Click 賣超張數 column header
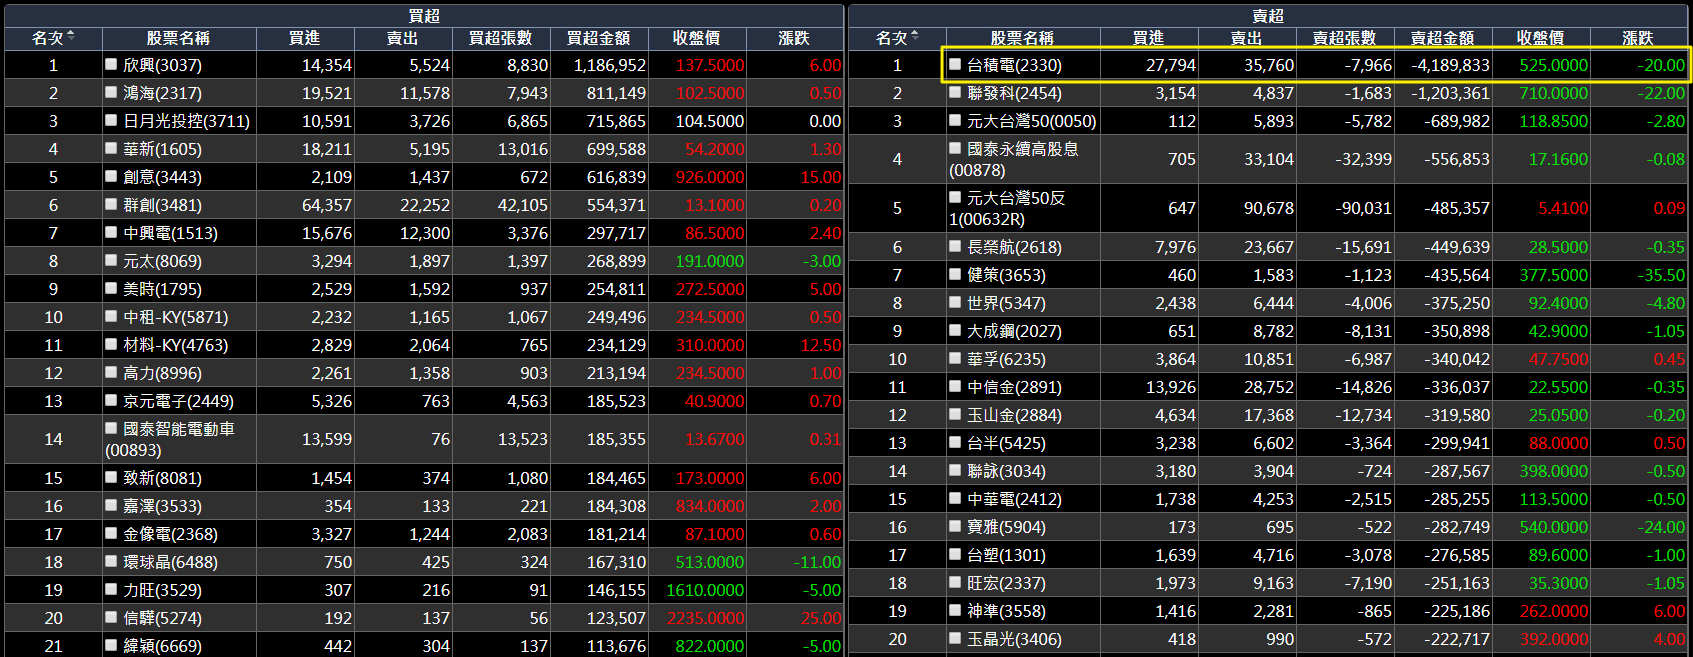The height and width of the screenshot is (657, 1693). (x=1344, y=38)
